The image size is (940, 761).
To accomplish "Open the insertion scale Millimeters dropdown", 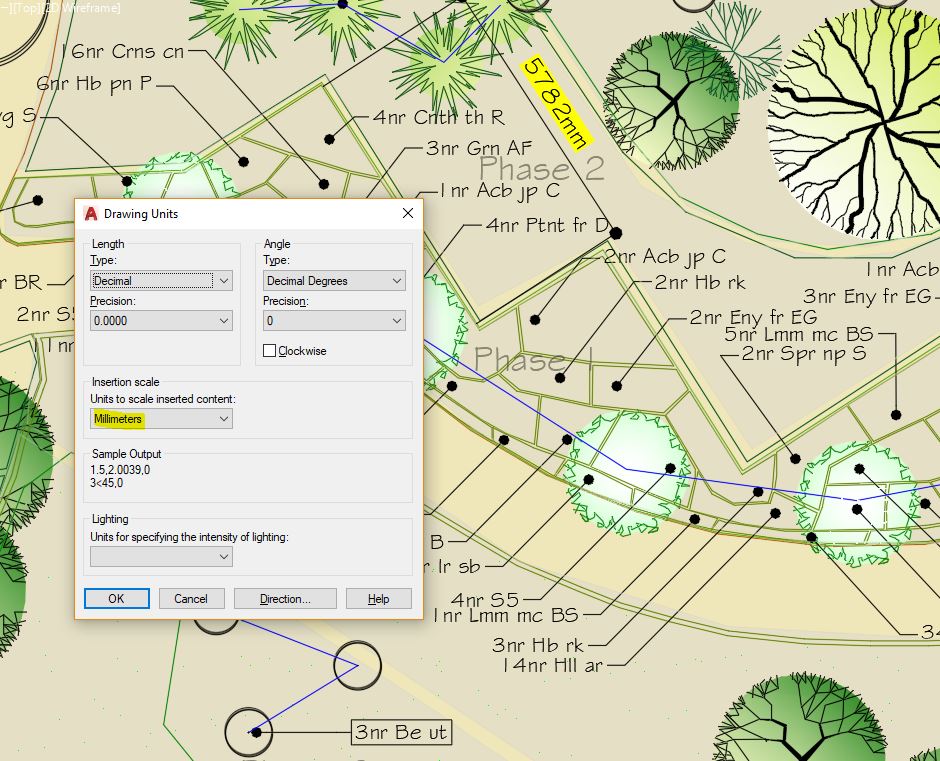I will click(161, 419).
